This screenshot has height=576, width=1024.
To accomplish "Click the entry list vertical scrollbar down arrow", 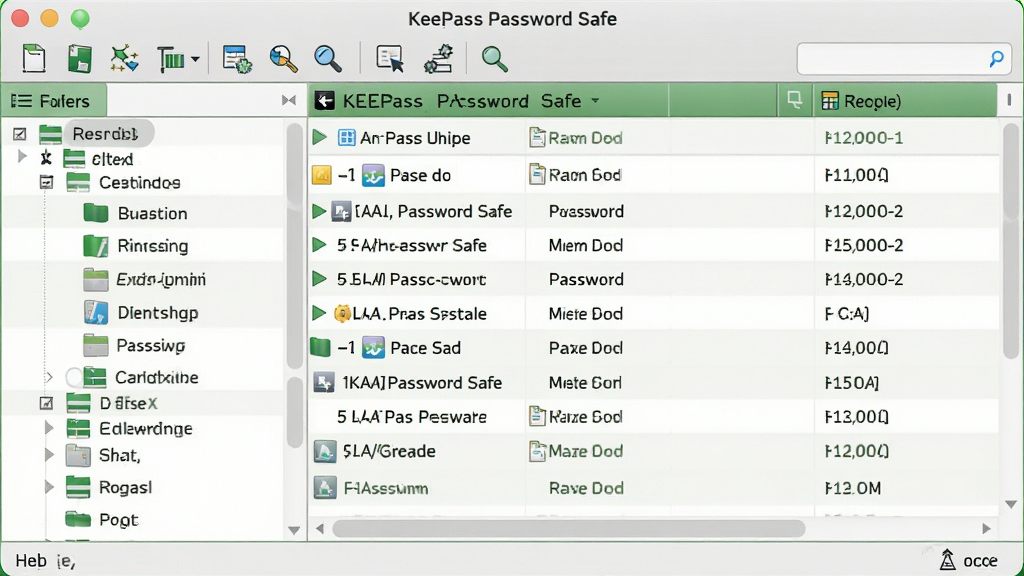I will coord(1011,504).
